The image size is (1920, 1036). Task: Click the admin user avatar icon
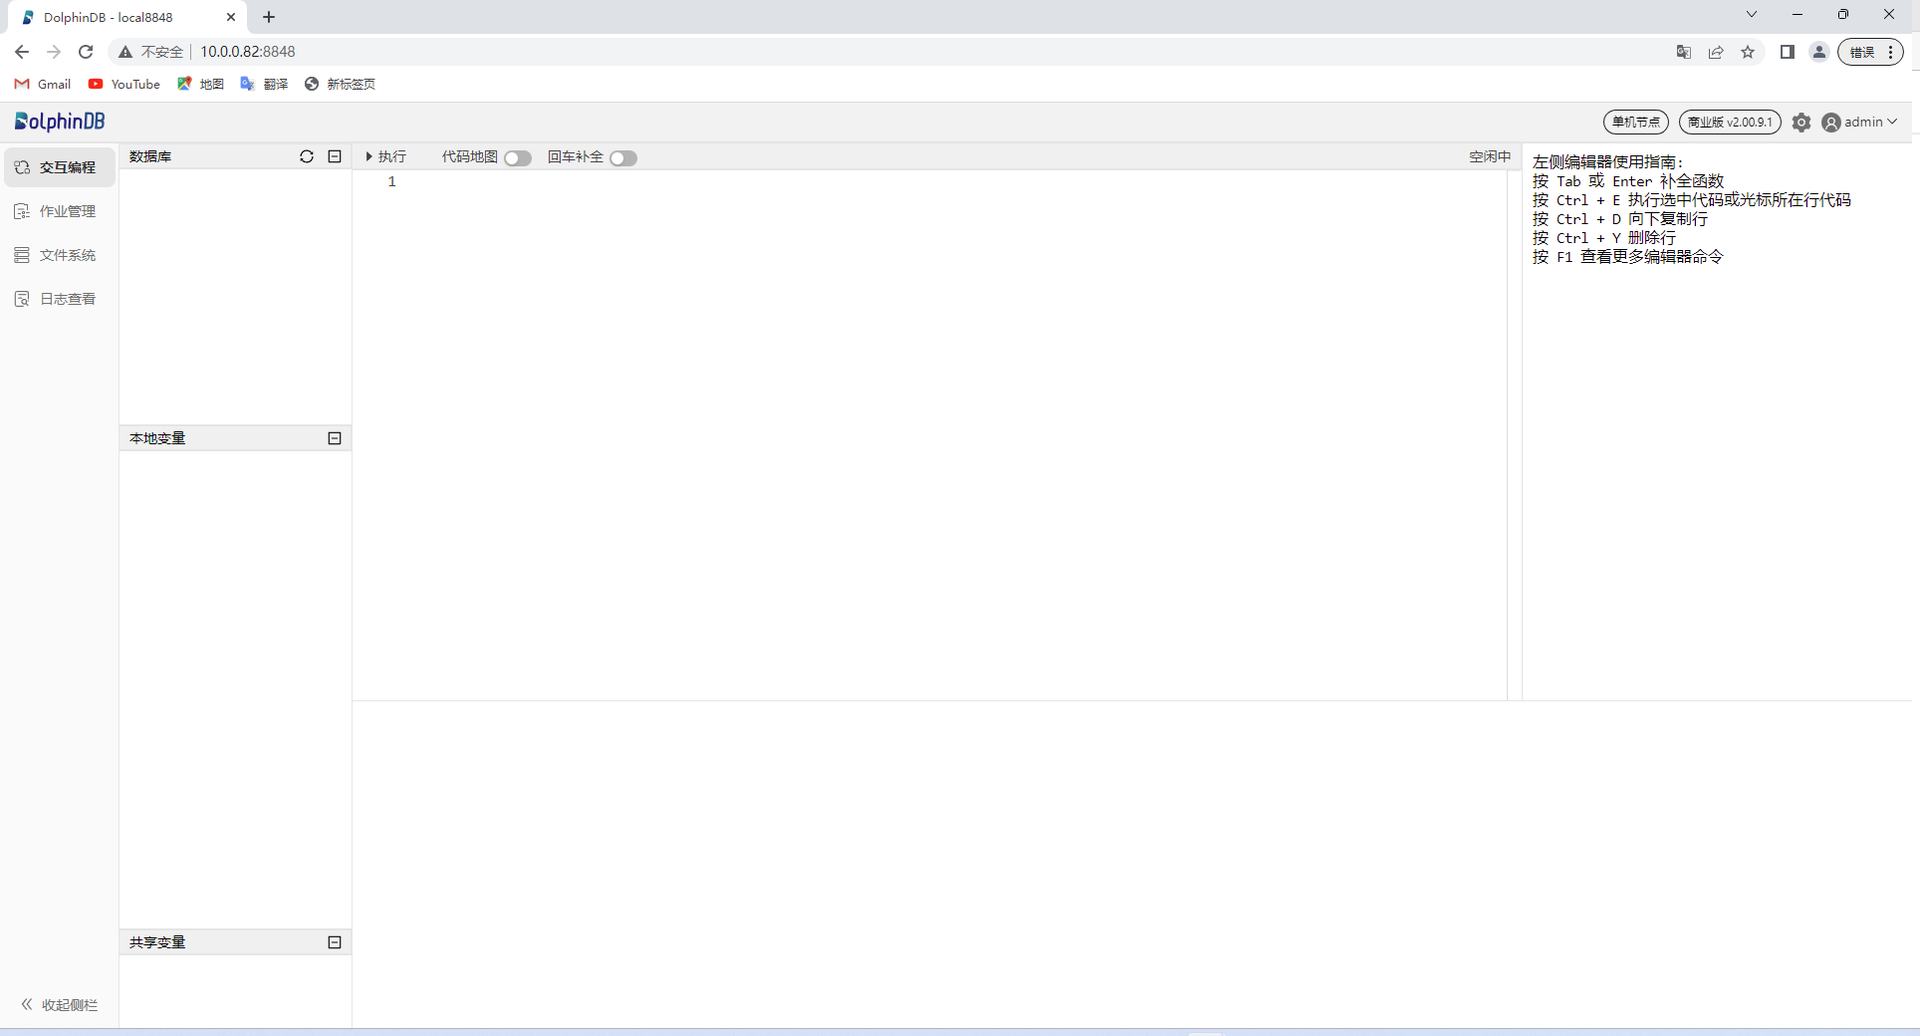click(x=1831, y=122)
